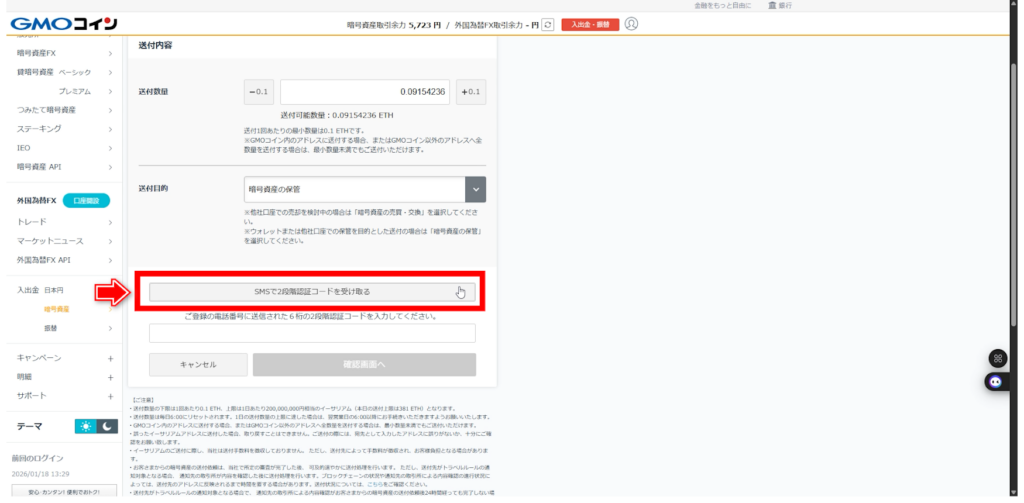The height and width of the screenshot is (503, 1024).
Task: Open ステーキング in the sidebar
Action: (40, 129)
